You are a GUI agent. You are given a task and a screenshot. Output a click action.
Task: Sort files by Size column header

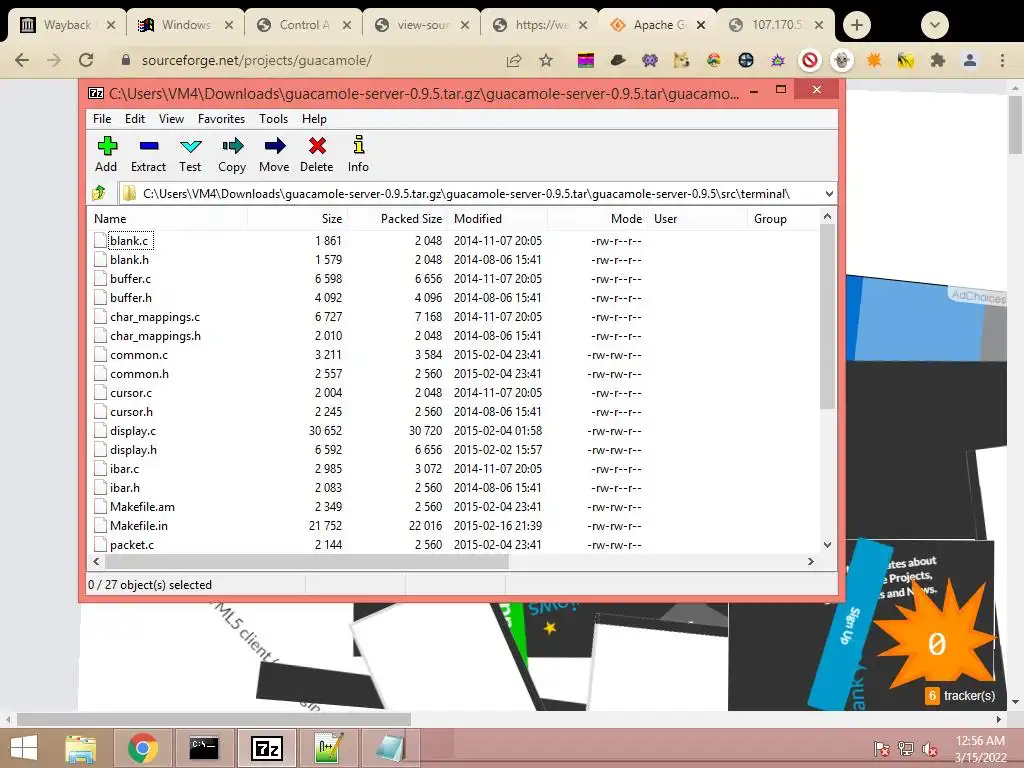click(297, 219)
